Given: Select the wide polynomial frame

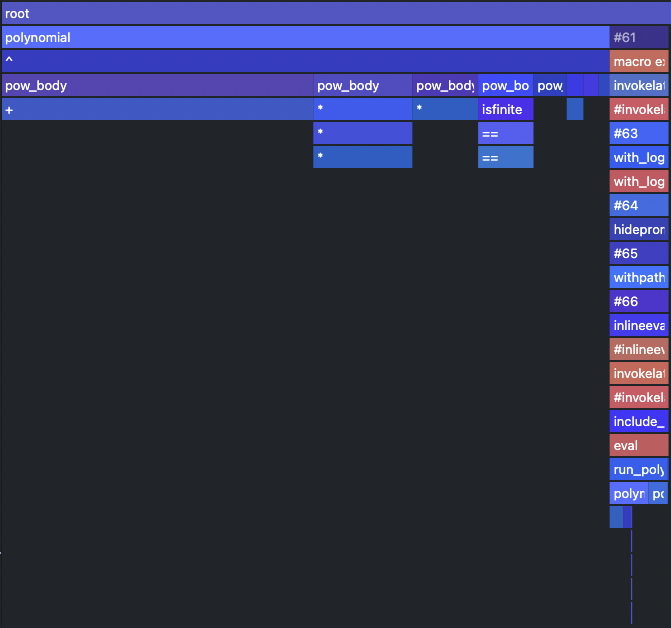Looking at the screenshot, I should [x=305, y=37].
